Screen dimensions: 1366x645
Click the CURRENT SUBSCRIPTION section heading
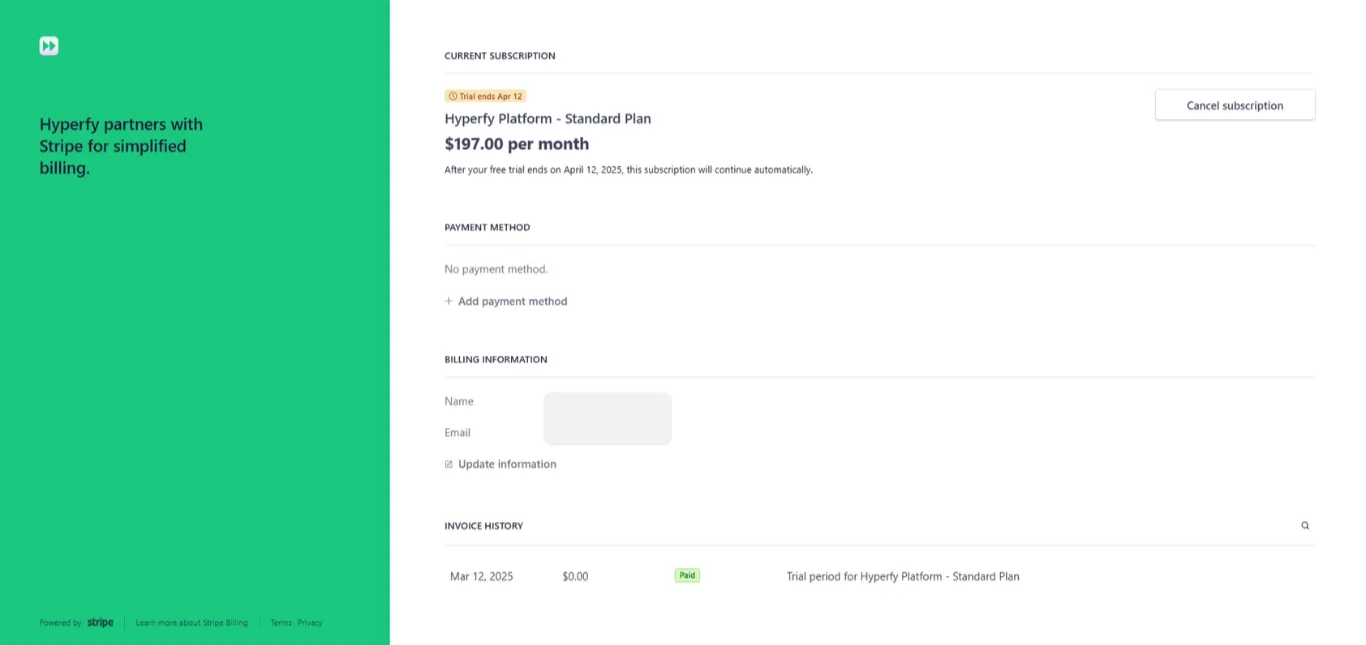point(500,56)
